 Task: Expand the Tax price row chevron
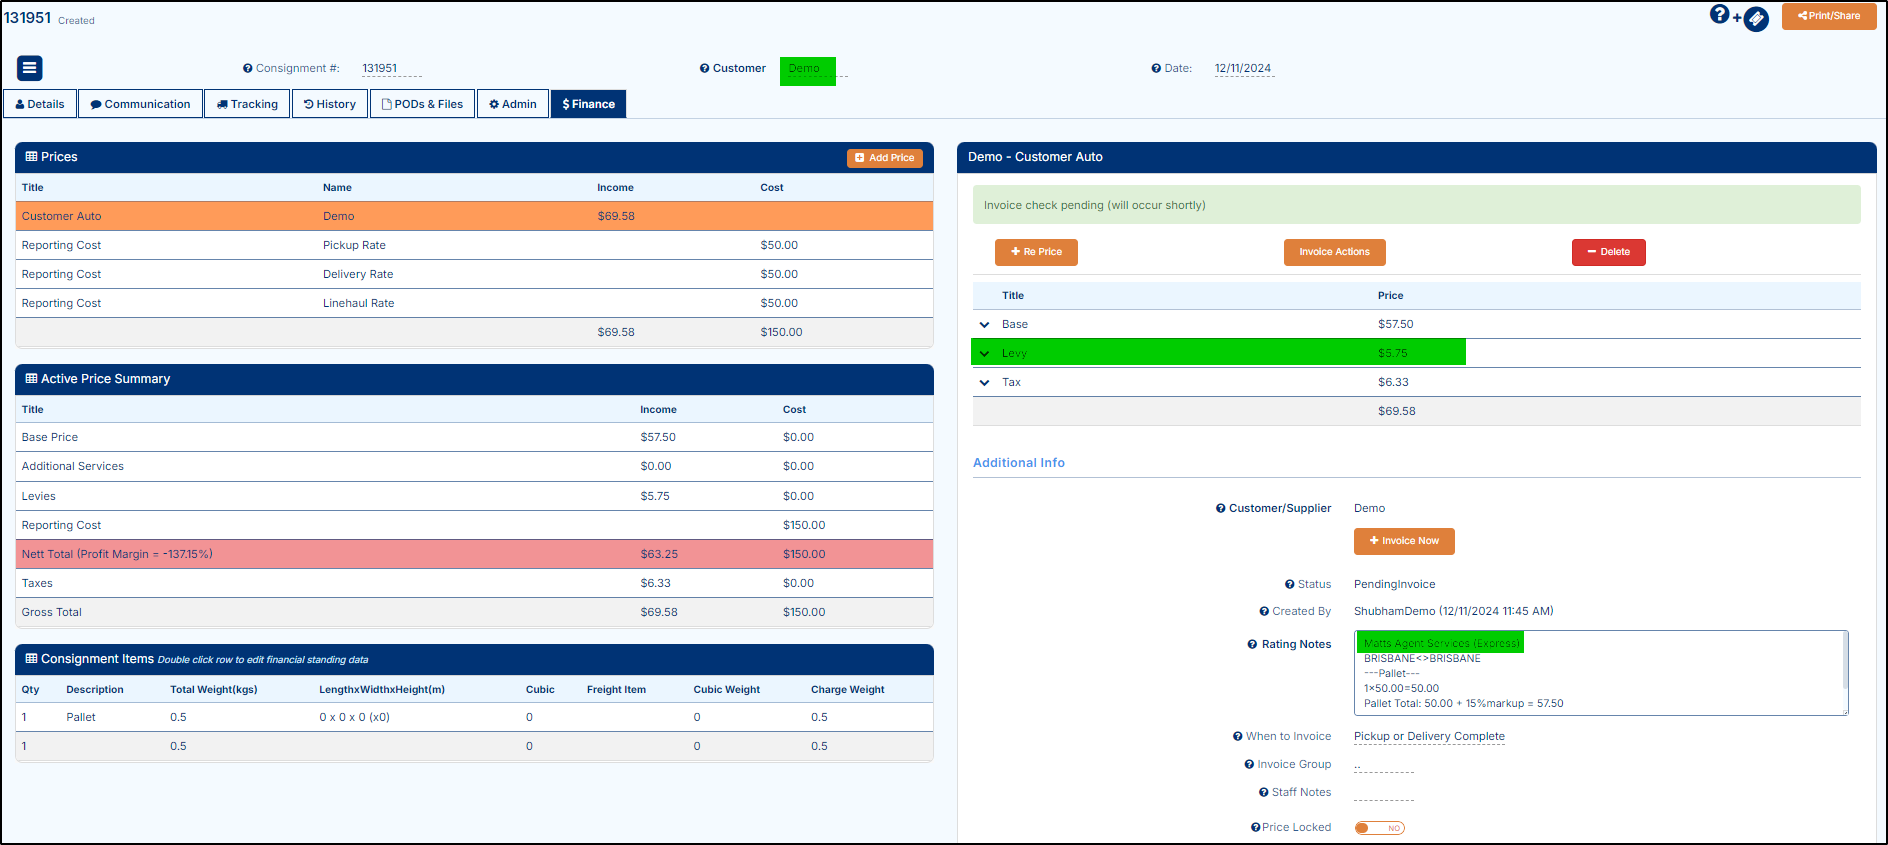coord(985,383)
